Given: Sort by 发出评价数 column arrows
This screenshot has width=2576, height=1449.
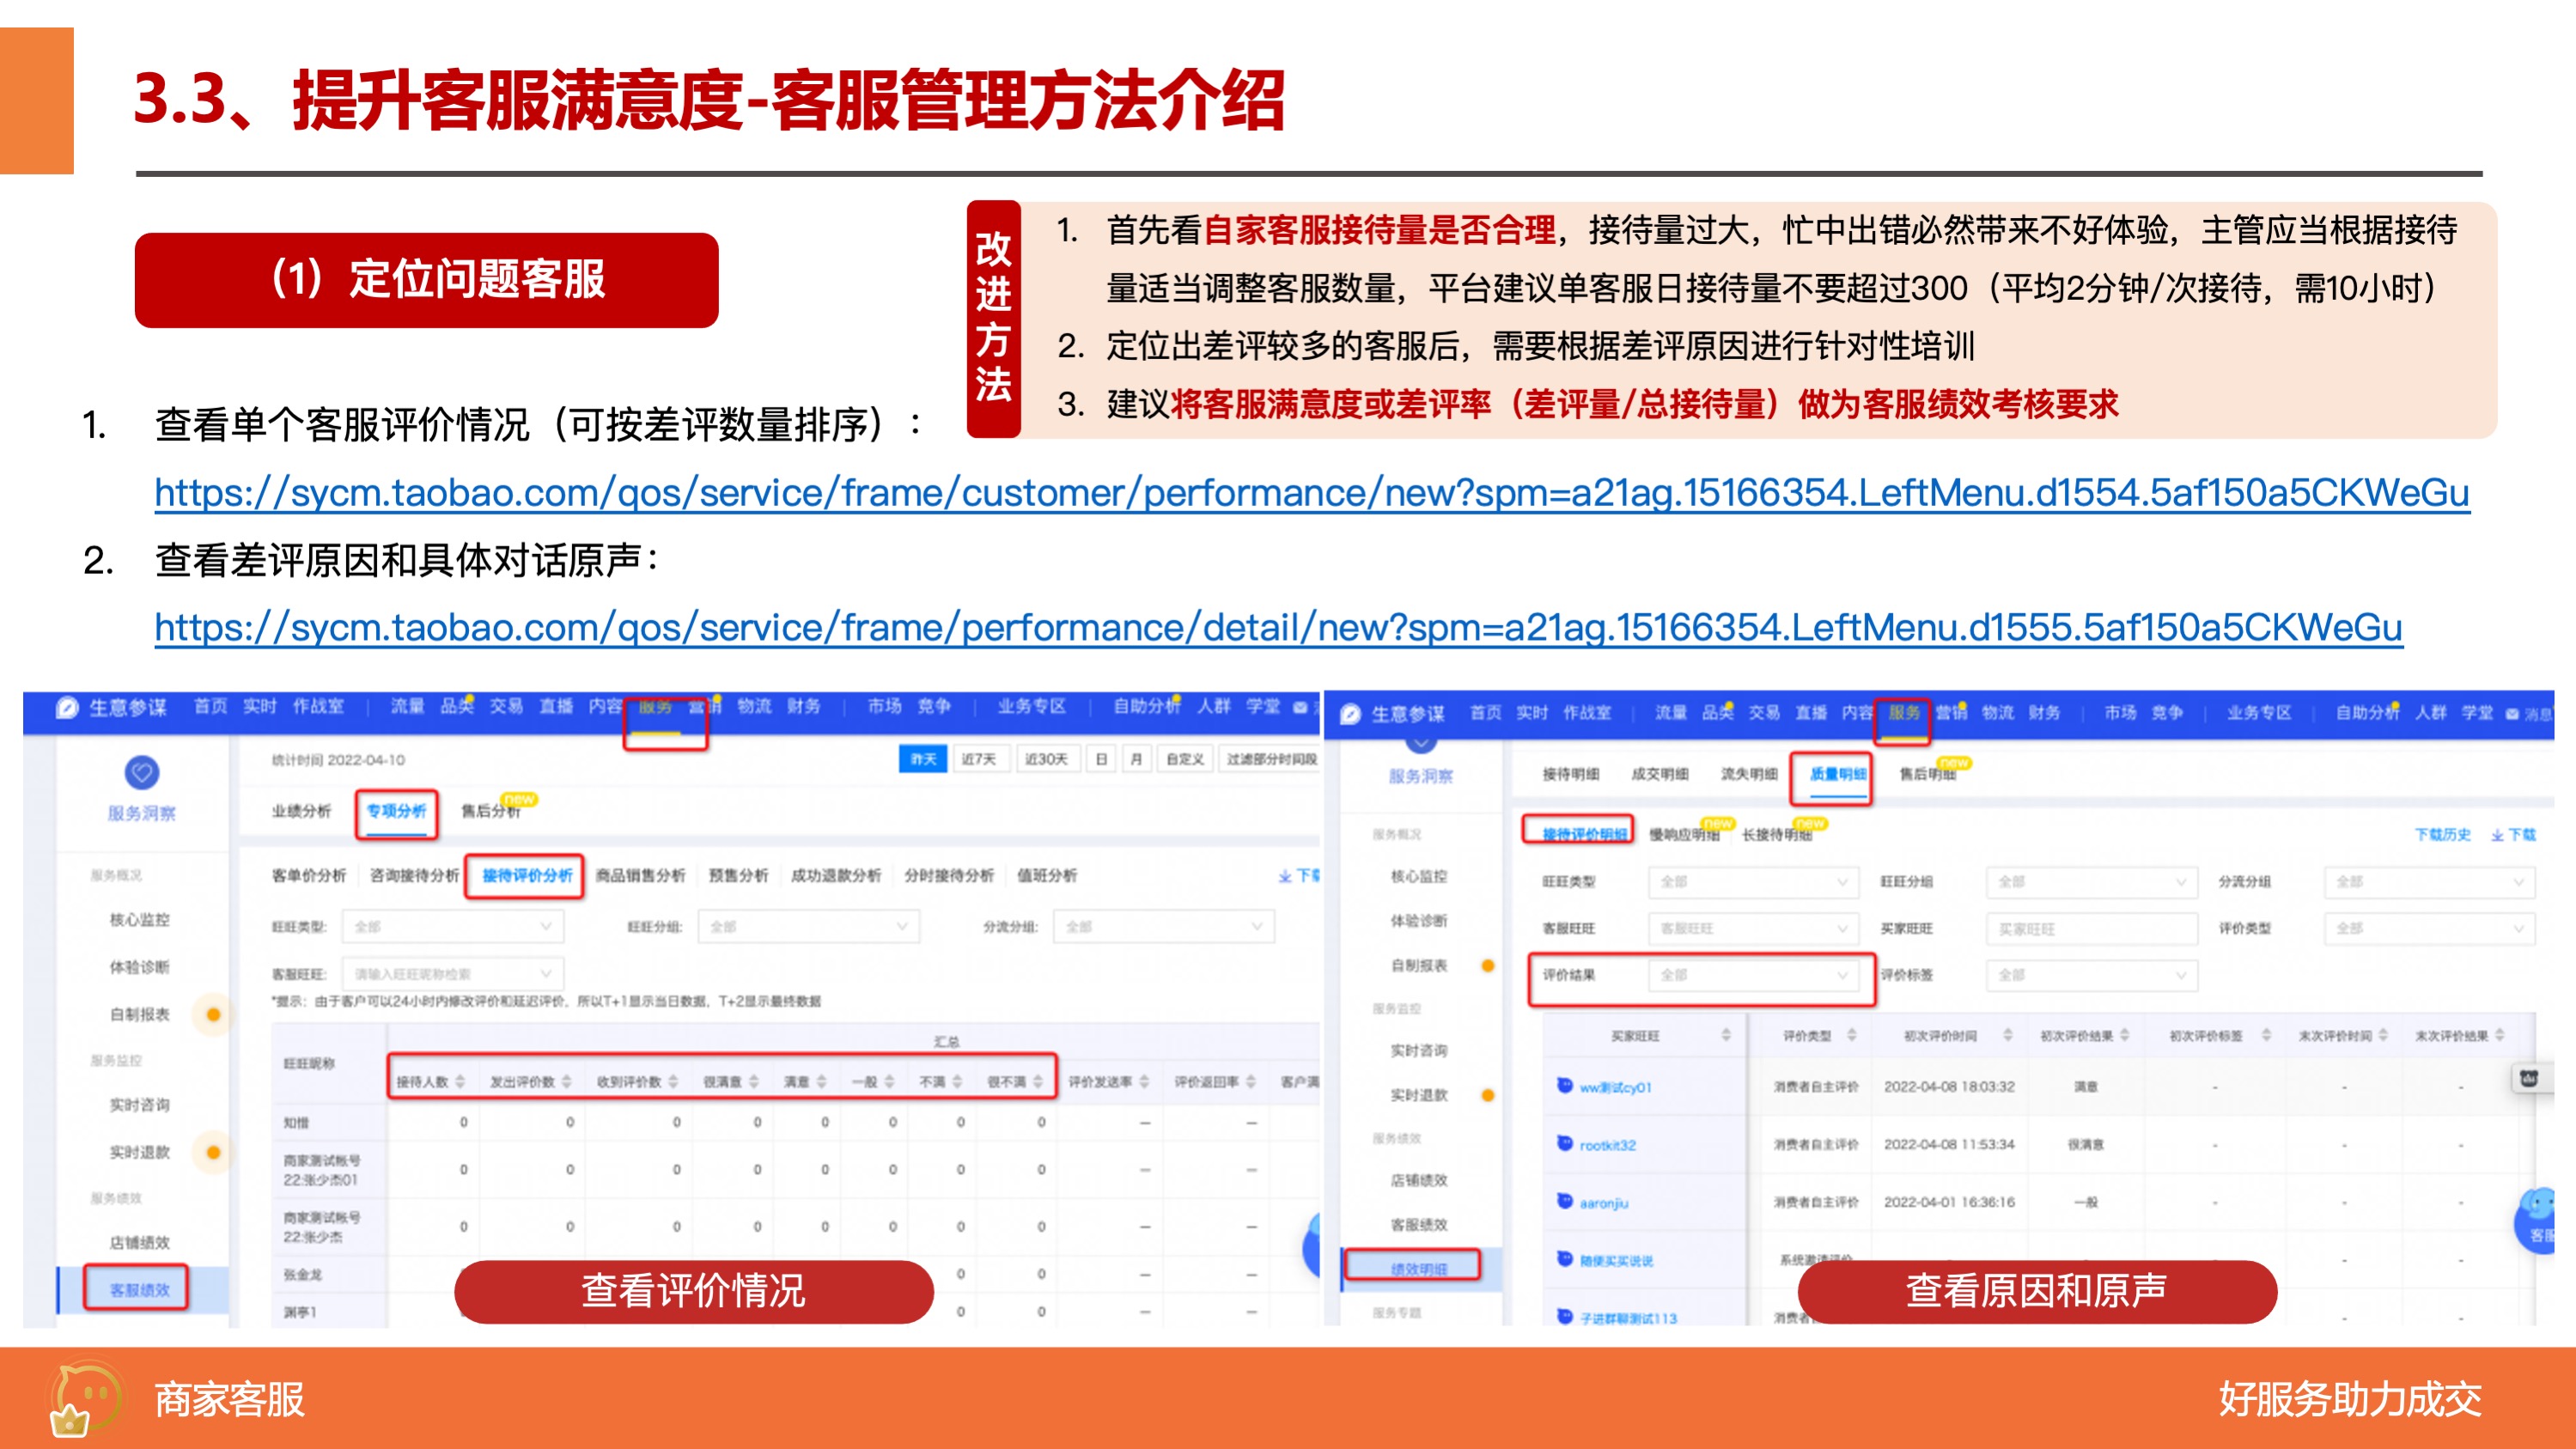Looking at the screenshot, I should coord(567,1081).
